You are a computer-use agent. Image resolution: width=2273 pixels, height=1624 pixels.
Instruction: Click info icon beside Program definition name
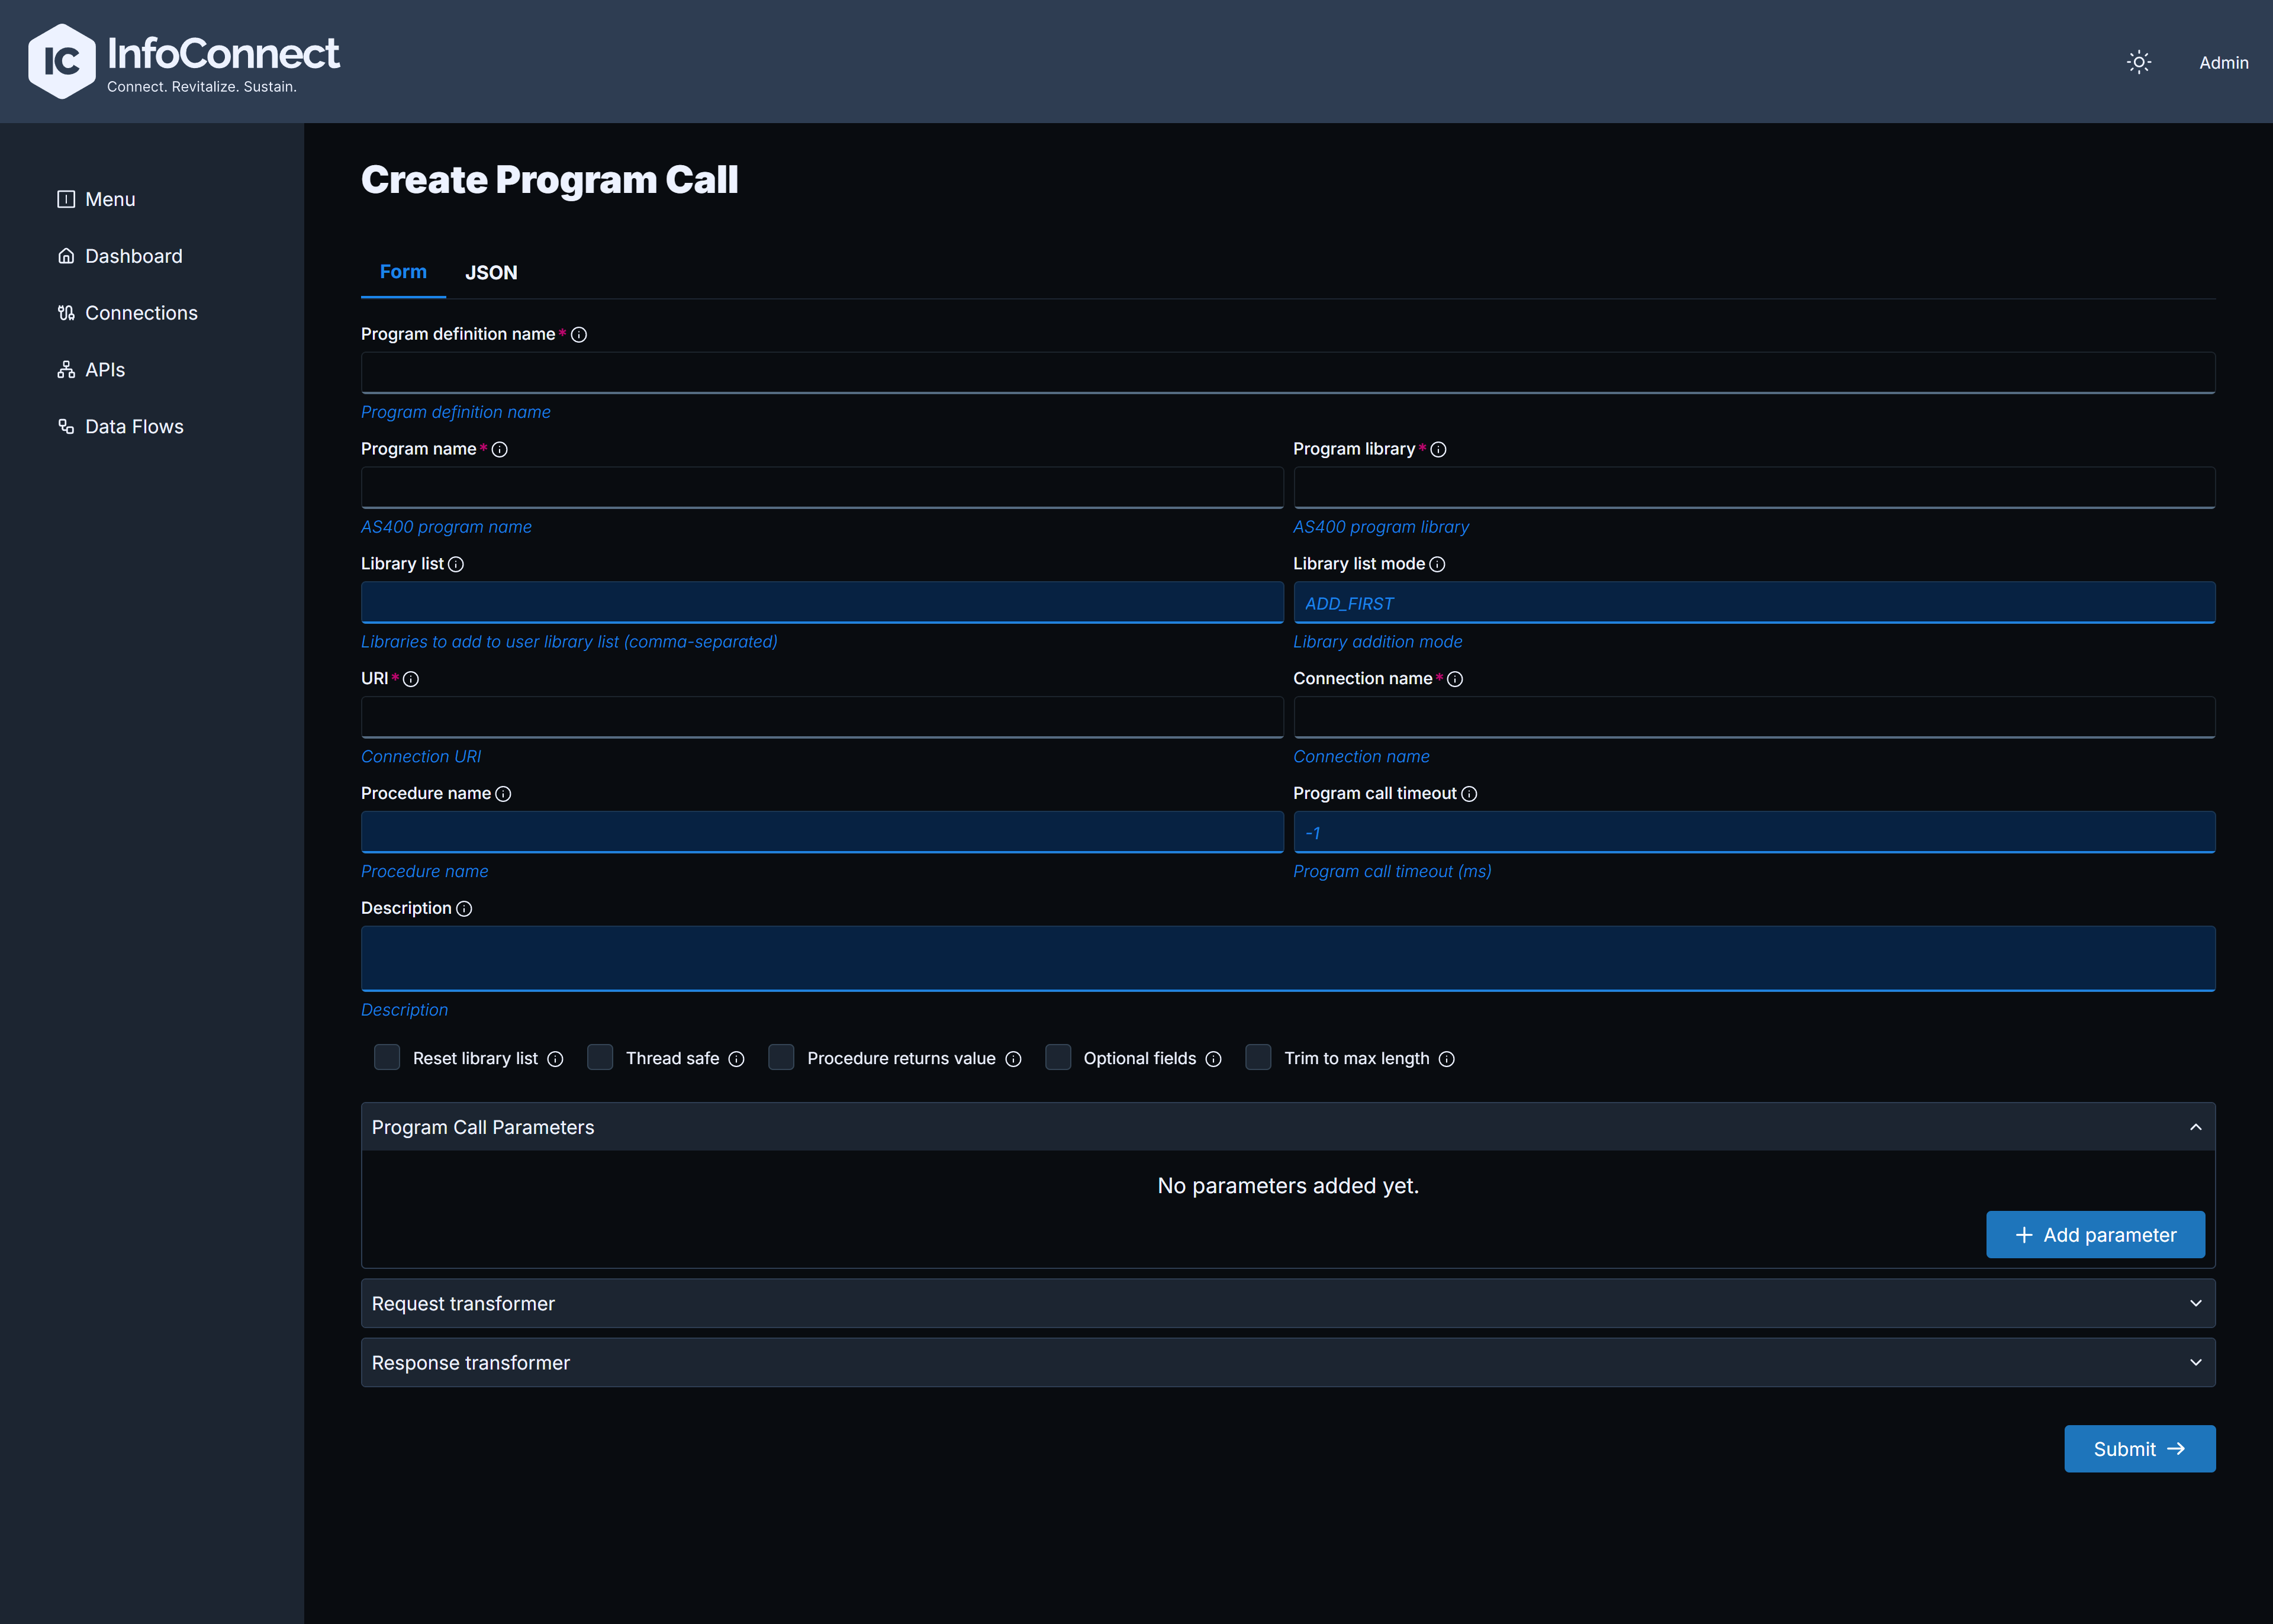pyautogui.click(x=579, y=335)
